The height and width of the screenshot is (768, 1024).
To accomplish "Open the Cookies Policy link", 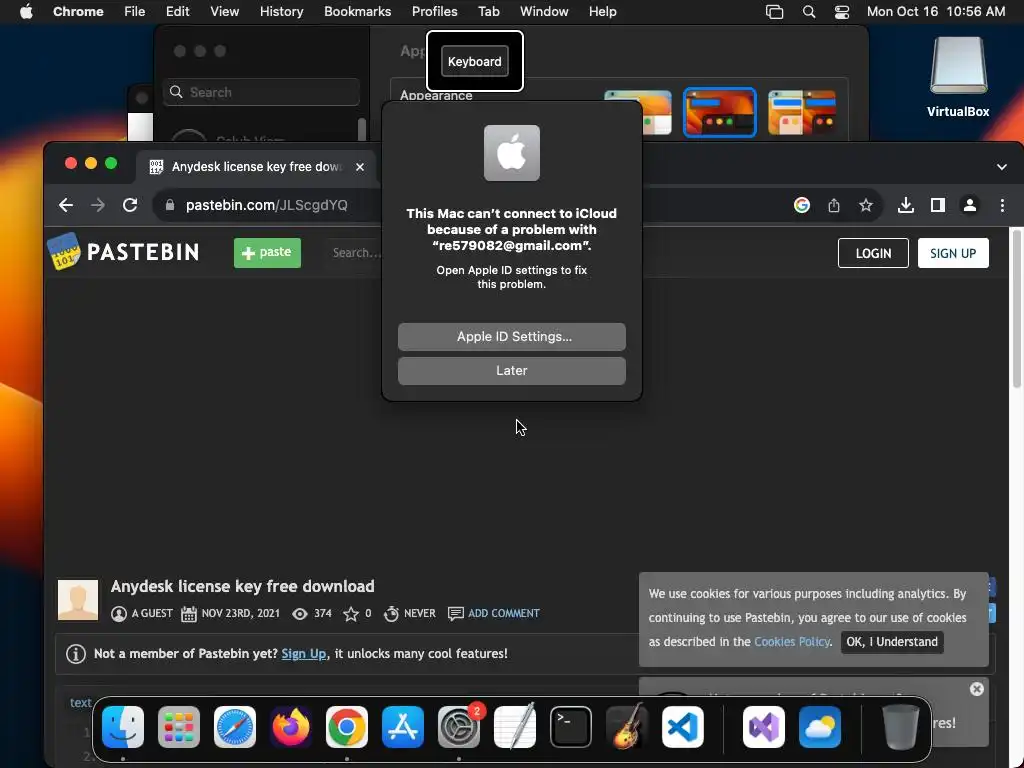I will click(x=792, y=642).
